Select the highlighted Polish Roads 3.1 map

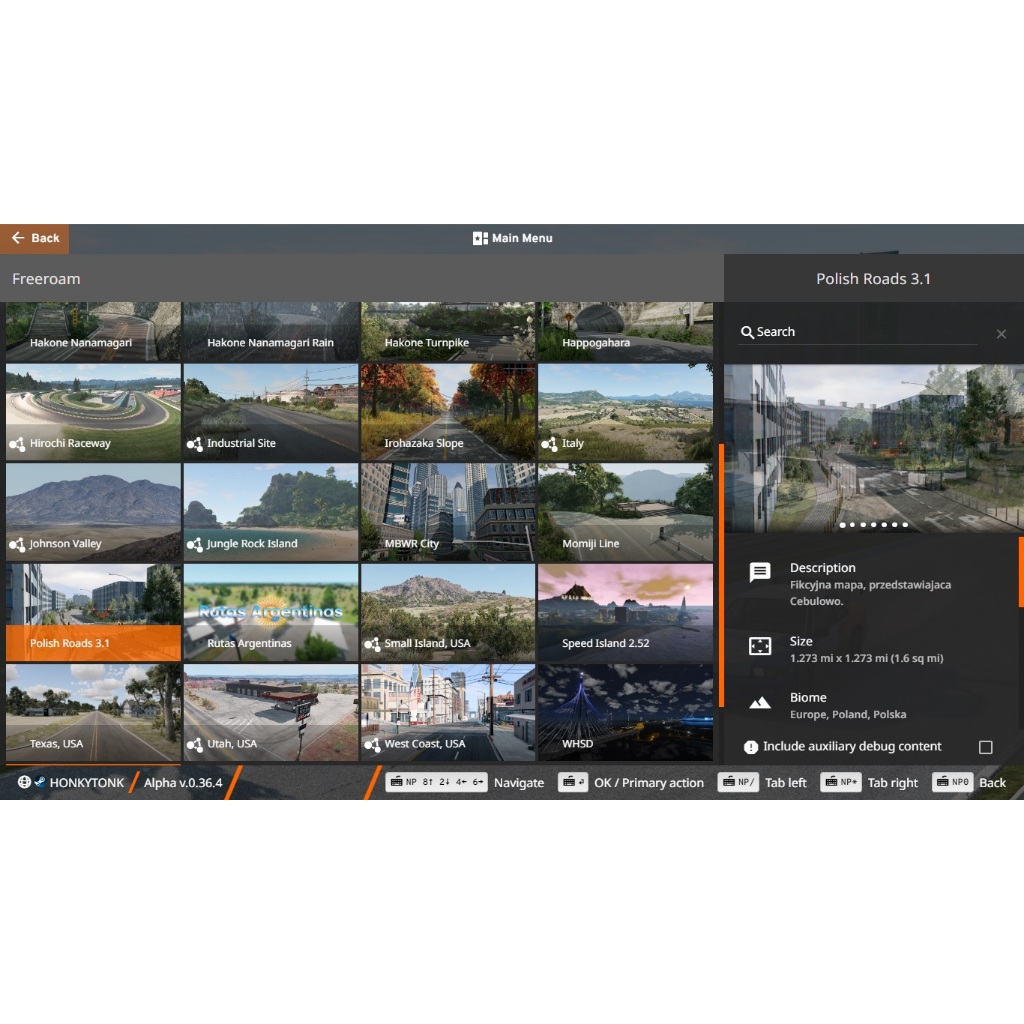[x=93, y=613]
